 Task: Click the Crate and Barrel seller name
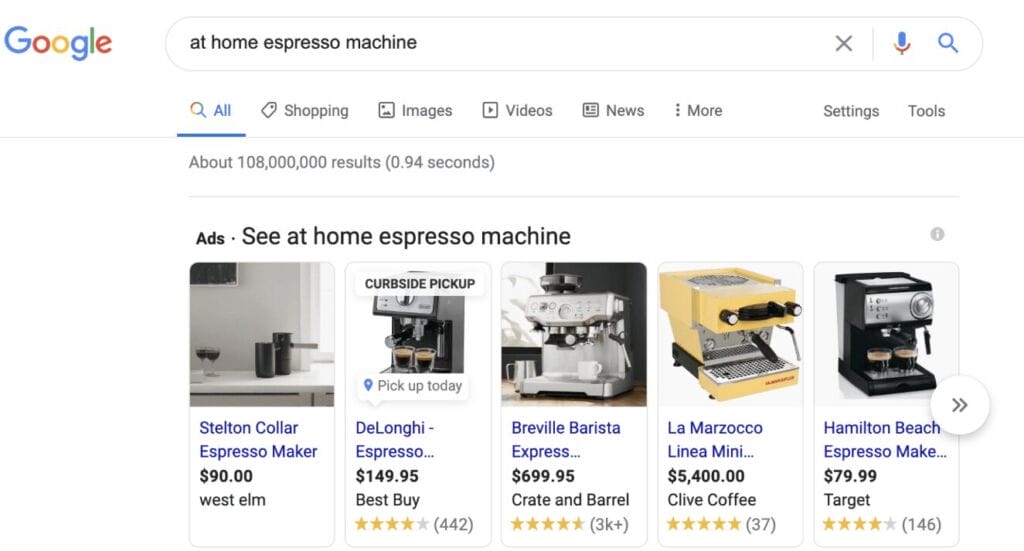[x=570, y=500]
